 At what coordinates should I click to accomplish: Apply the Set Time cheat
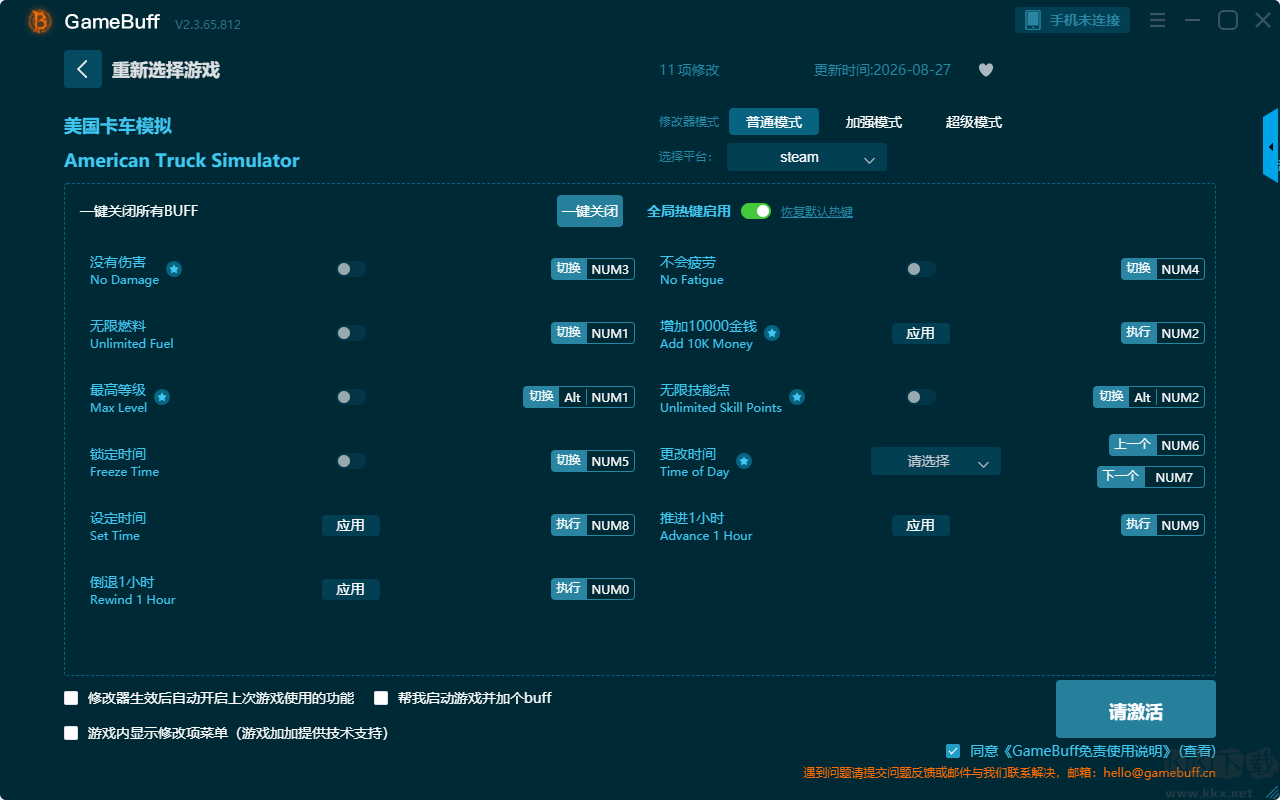(351, 525)
